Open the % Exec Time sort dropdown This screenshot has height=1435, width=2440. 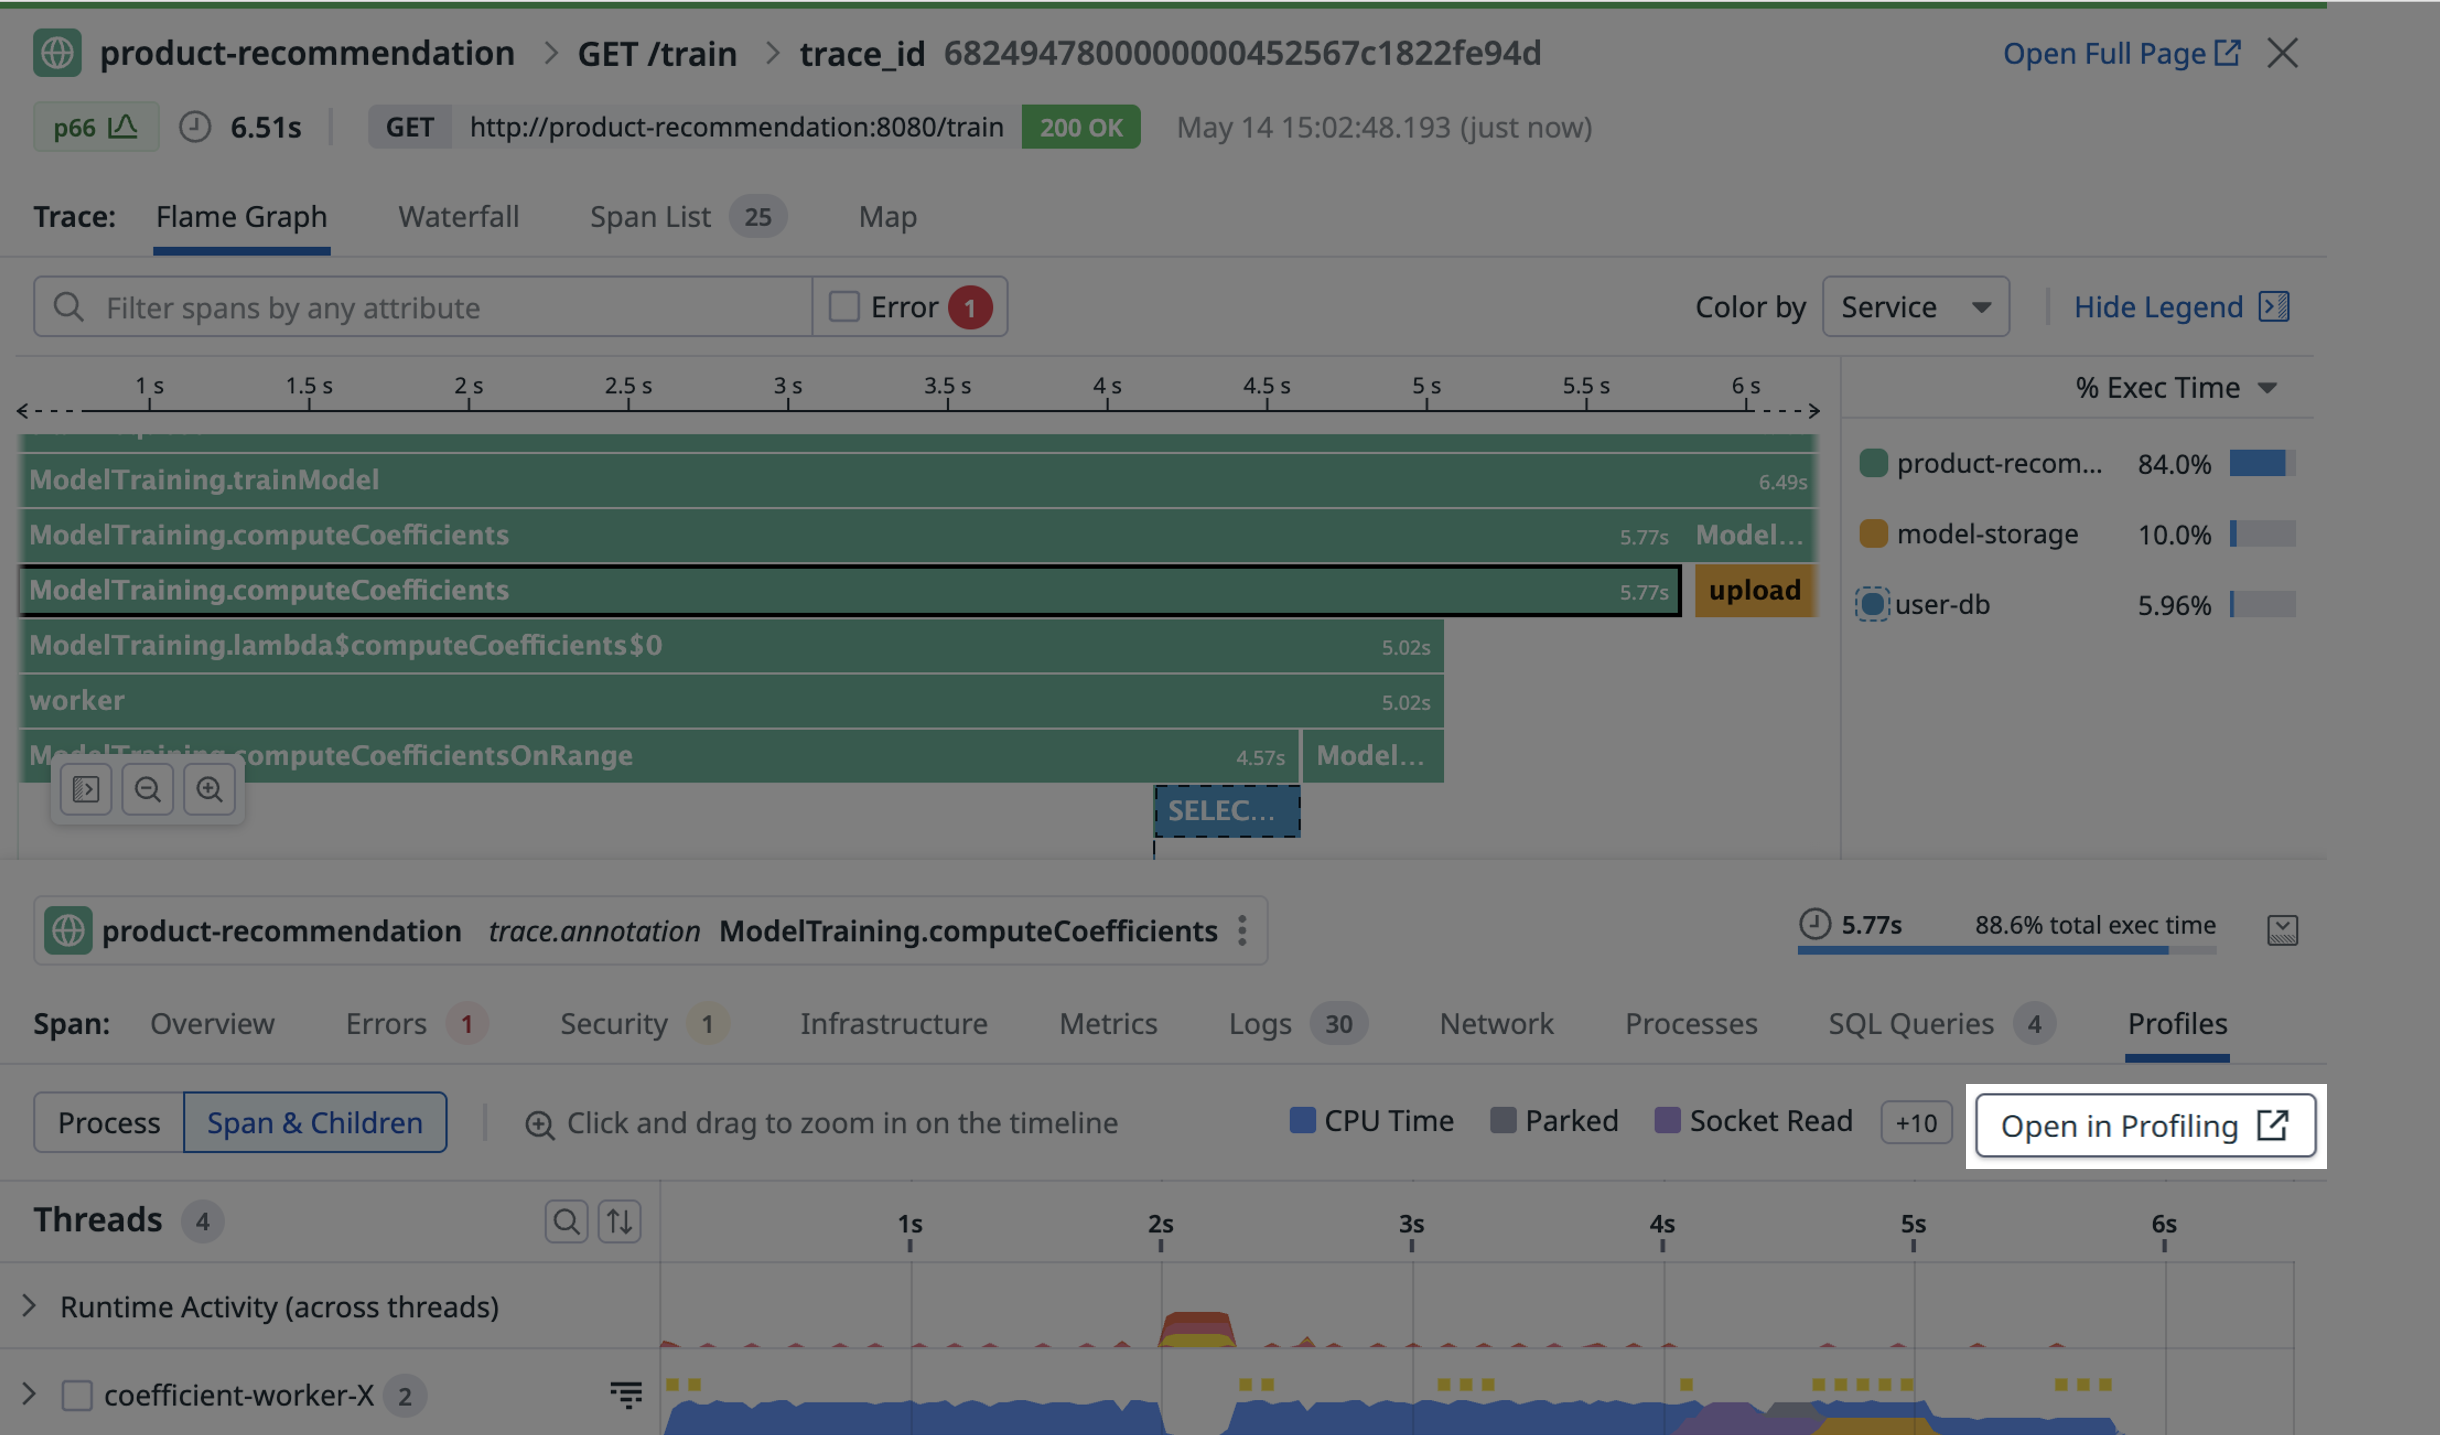[x=2174, y=388]
